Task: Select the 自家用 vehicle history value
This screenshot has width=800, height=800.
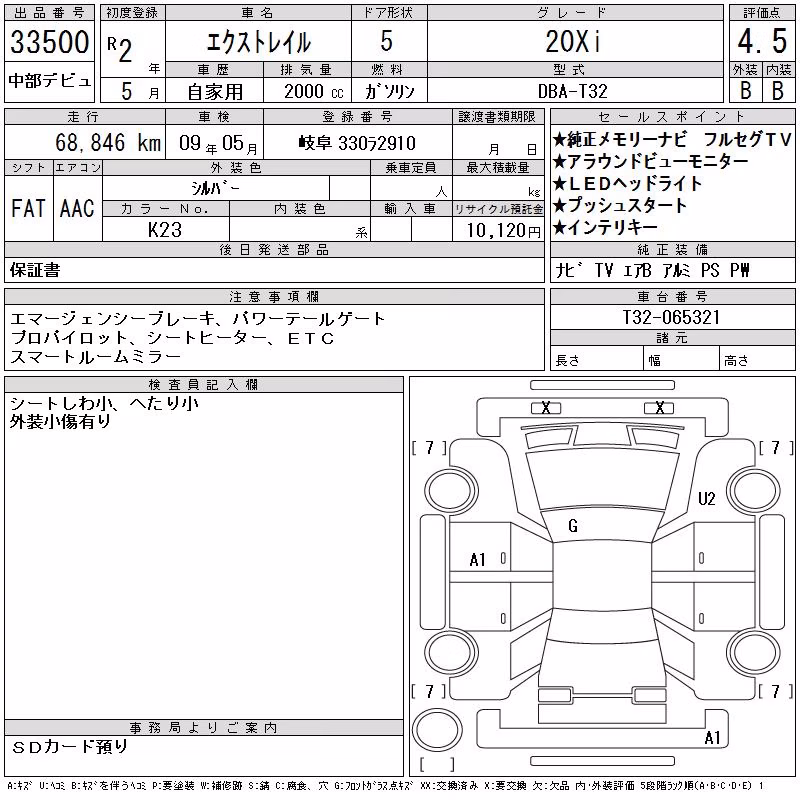Action: click(215, 92)
